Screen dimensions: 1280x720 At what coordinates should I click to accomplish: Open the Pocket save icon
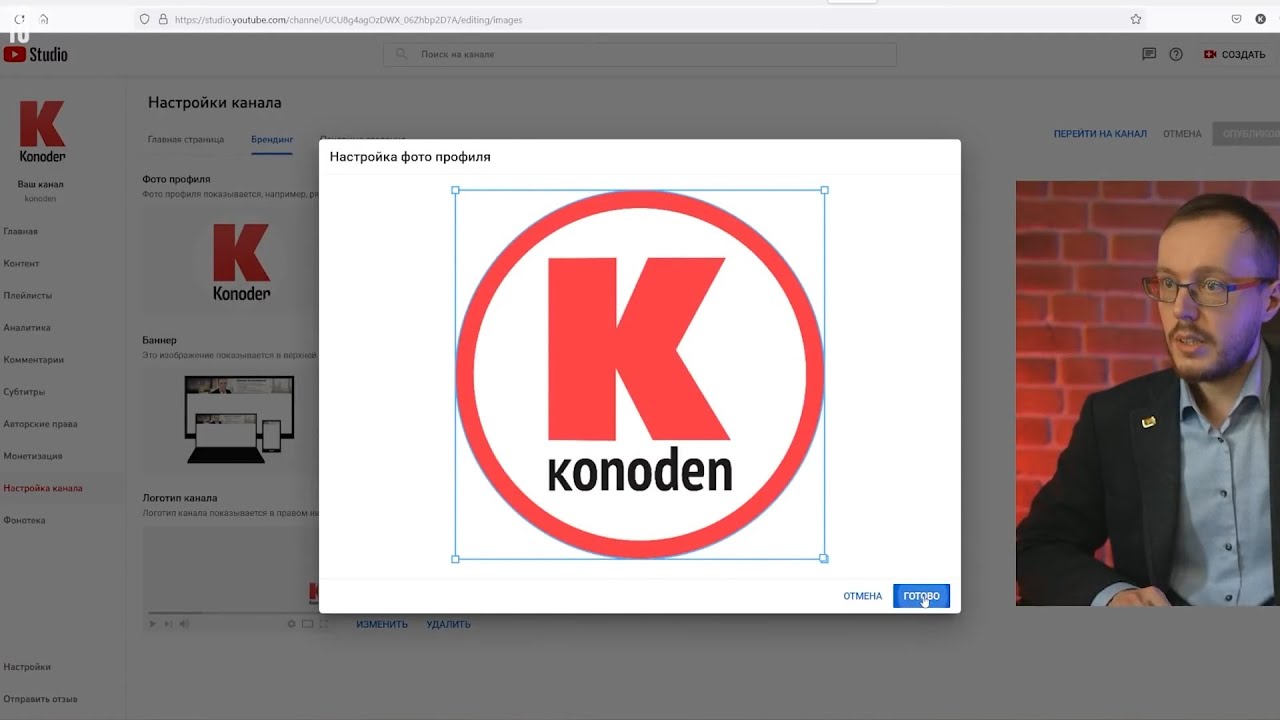coord(1237,19)
